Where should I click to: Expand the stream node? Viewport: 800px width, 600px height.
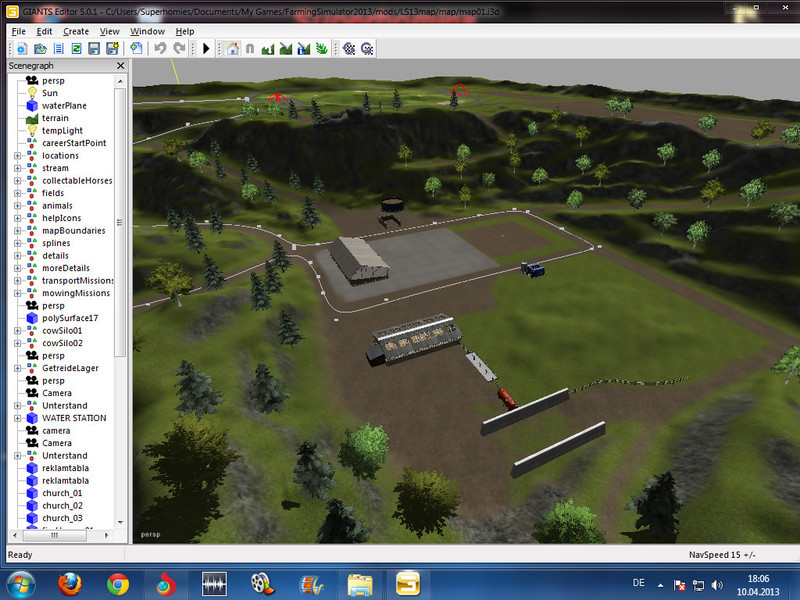(x=17, y=168)
